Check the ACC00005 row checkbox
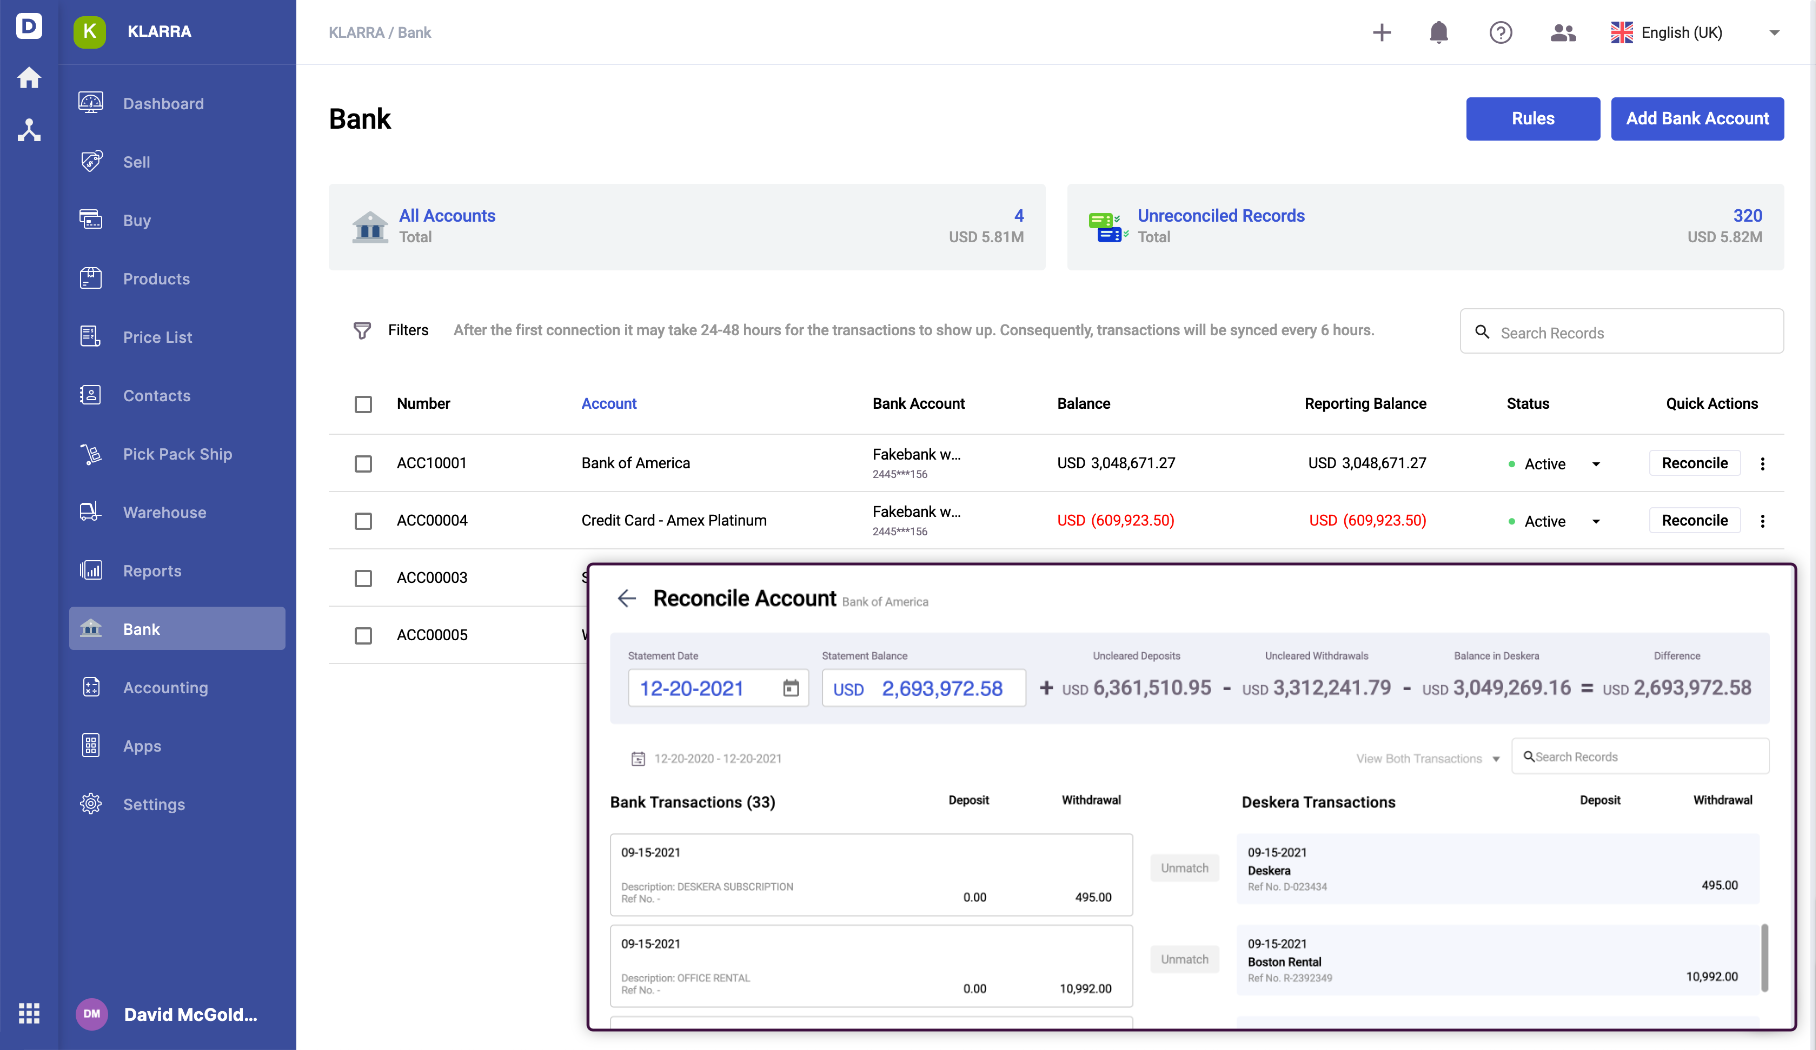The width and height of the screenshot is (1816, 1050). [x=363, y=636]
